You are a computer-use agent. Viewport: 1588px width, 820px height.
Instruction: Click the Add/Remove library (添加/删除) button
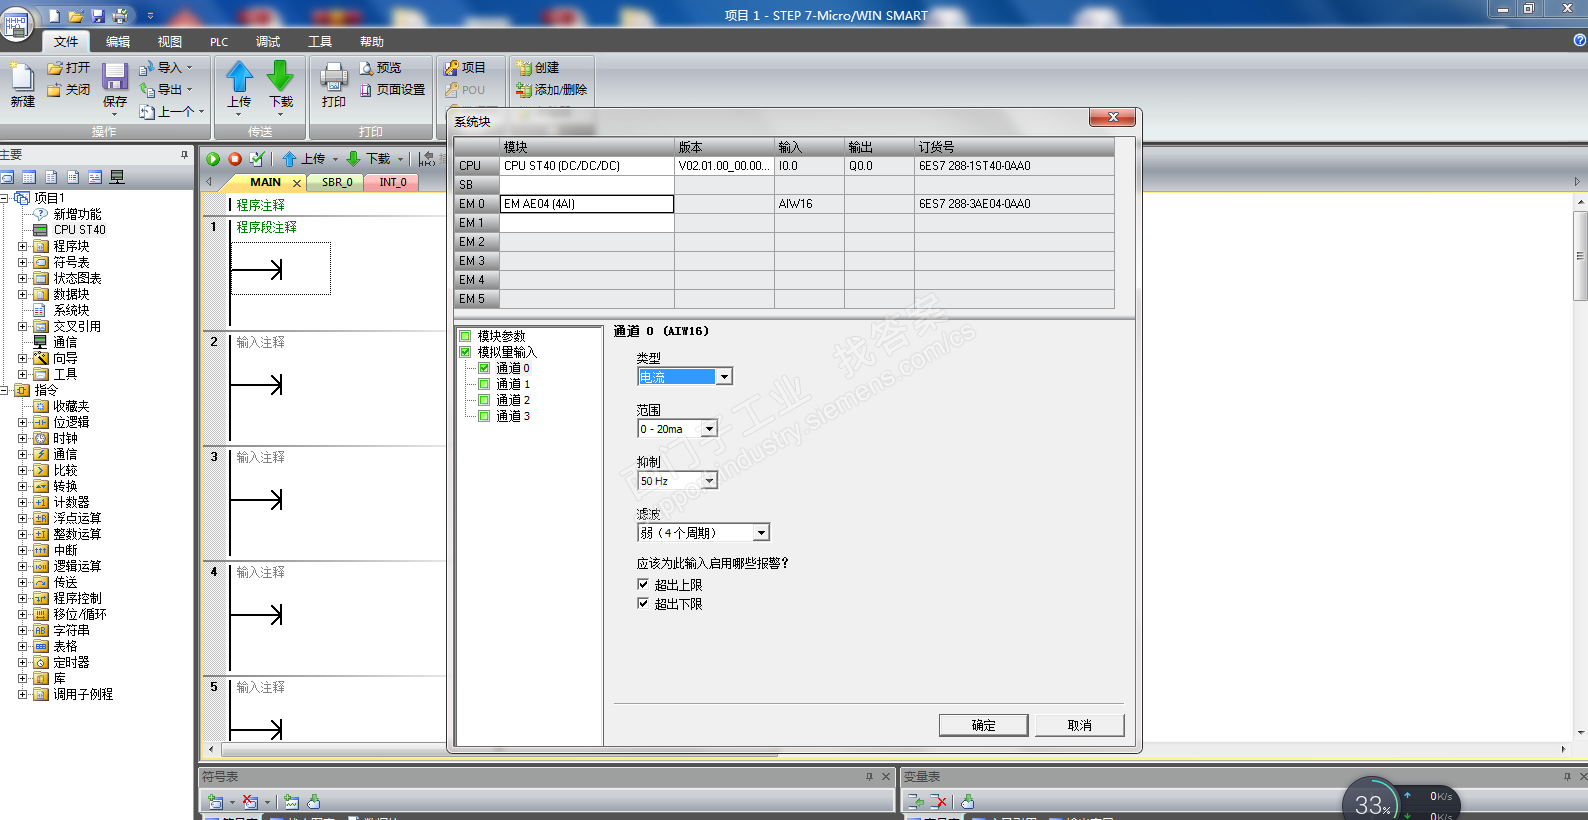pyautogui.click(x=551, y=90)
